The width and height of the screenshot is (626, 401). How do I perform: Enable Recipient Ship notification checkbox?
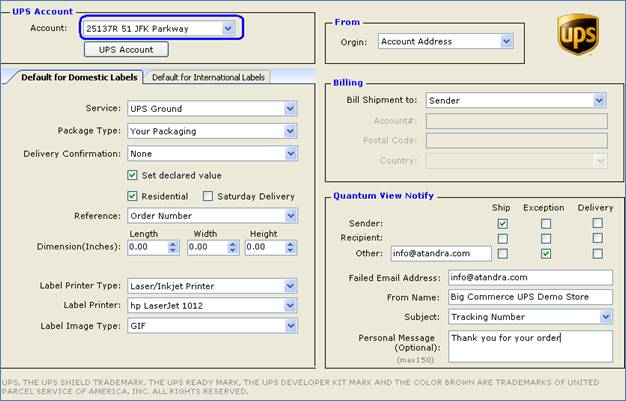(x=503, y=238)
